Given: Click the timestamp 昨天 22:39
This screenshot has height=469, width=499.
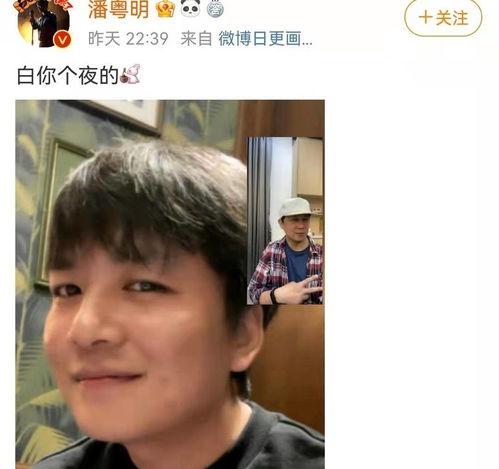Looking at the screenshot, I should pyautogui.click(x=128, y=39).
